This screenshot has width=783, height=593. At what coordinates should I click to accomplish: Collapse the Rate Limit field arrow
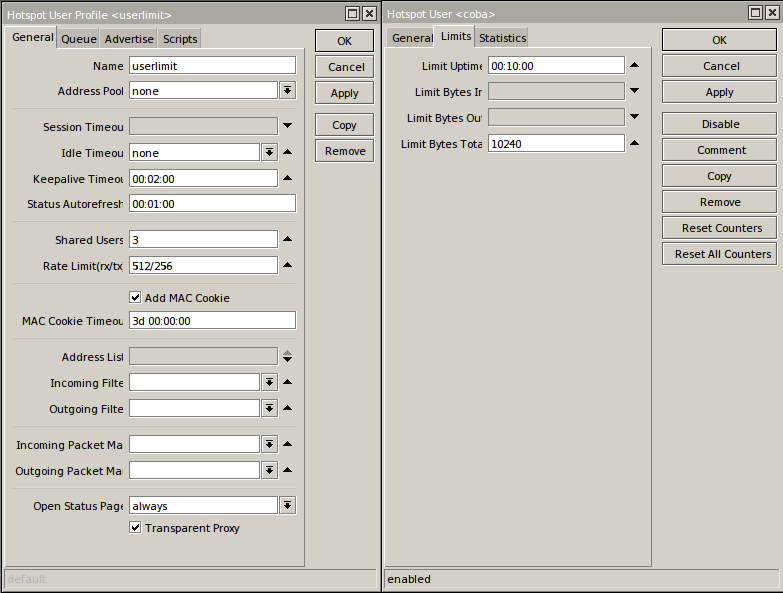(288, 265)
